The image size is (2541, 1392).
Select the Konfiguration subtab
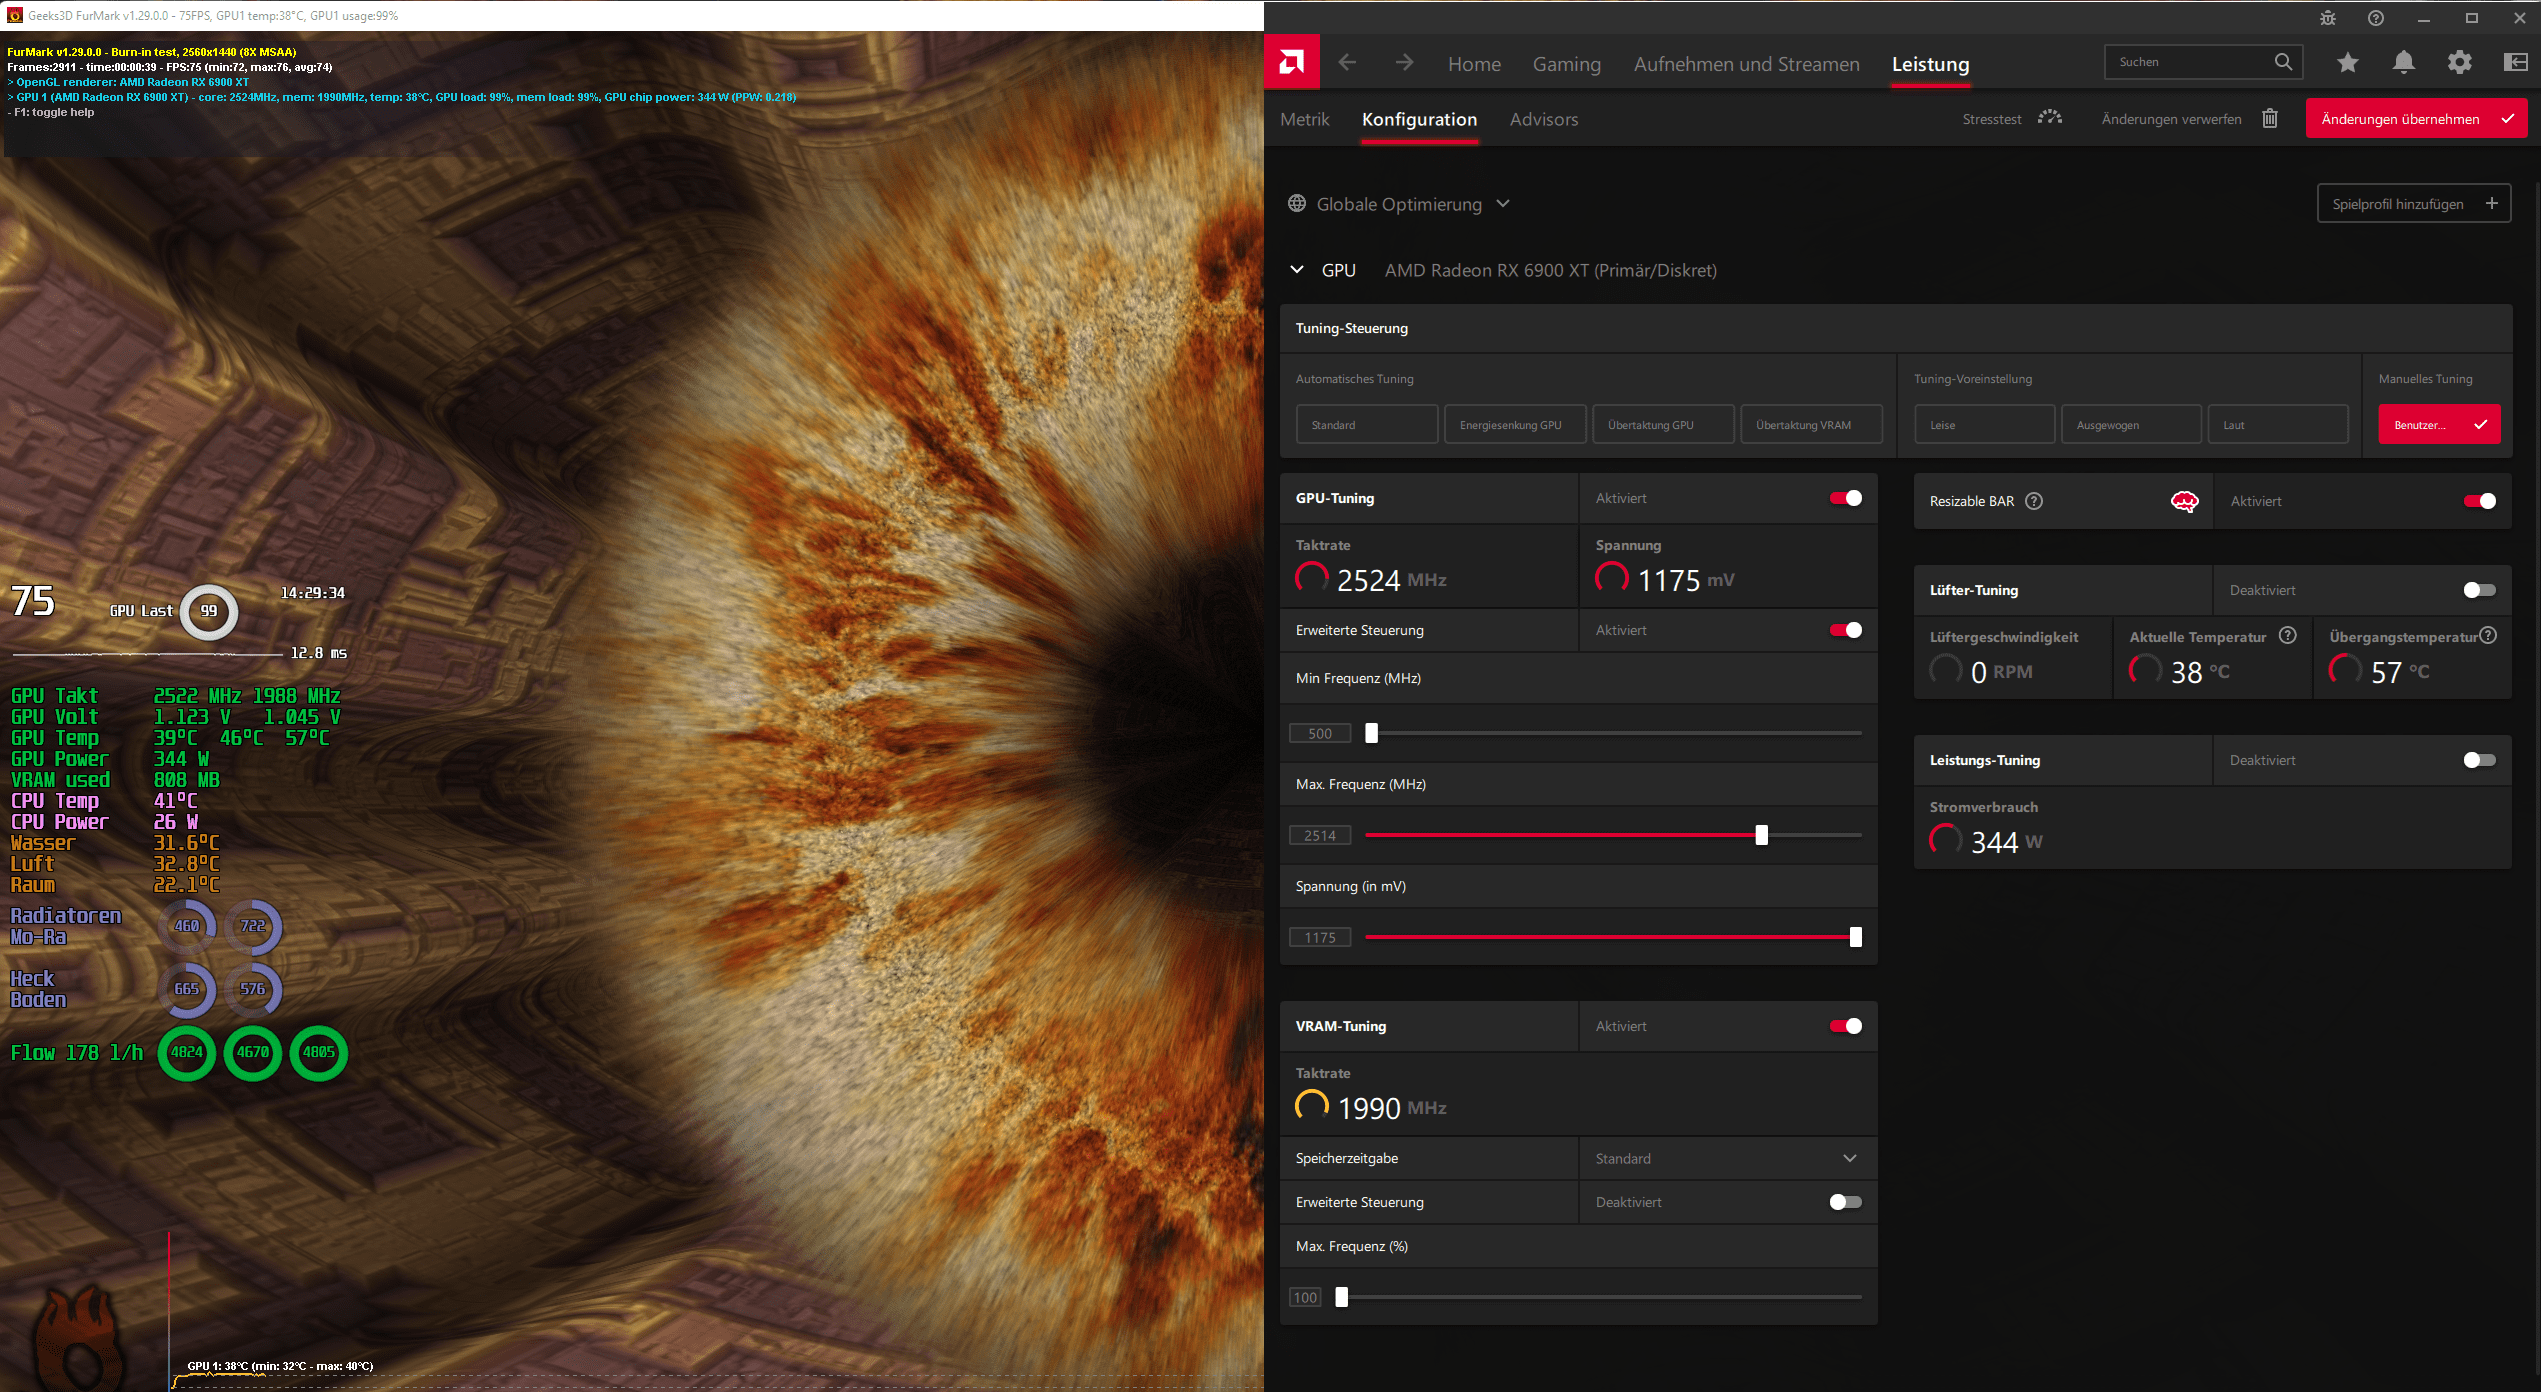tap(1419, 119)
